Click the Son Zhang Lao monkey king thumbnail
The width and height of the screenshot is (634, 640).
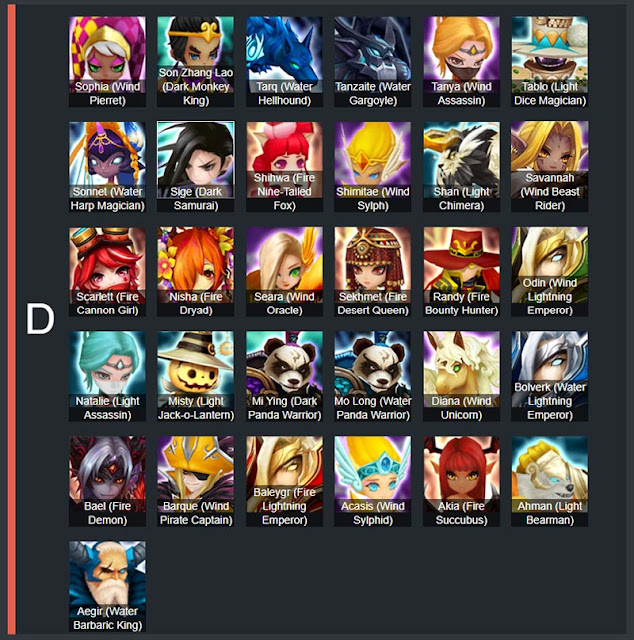[196, 62]
